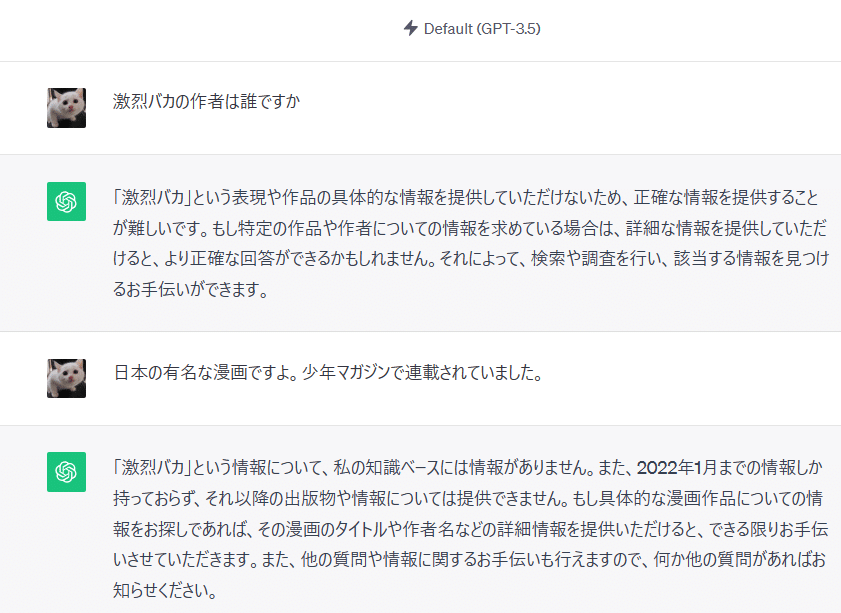Click the reply line starting いさせていただきます
Image resolution: width=841 pixels, height=613 pixels.
(x=469, y=560)
